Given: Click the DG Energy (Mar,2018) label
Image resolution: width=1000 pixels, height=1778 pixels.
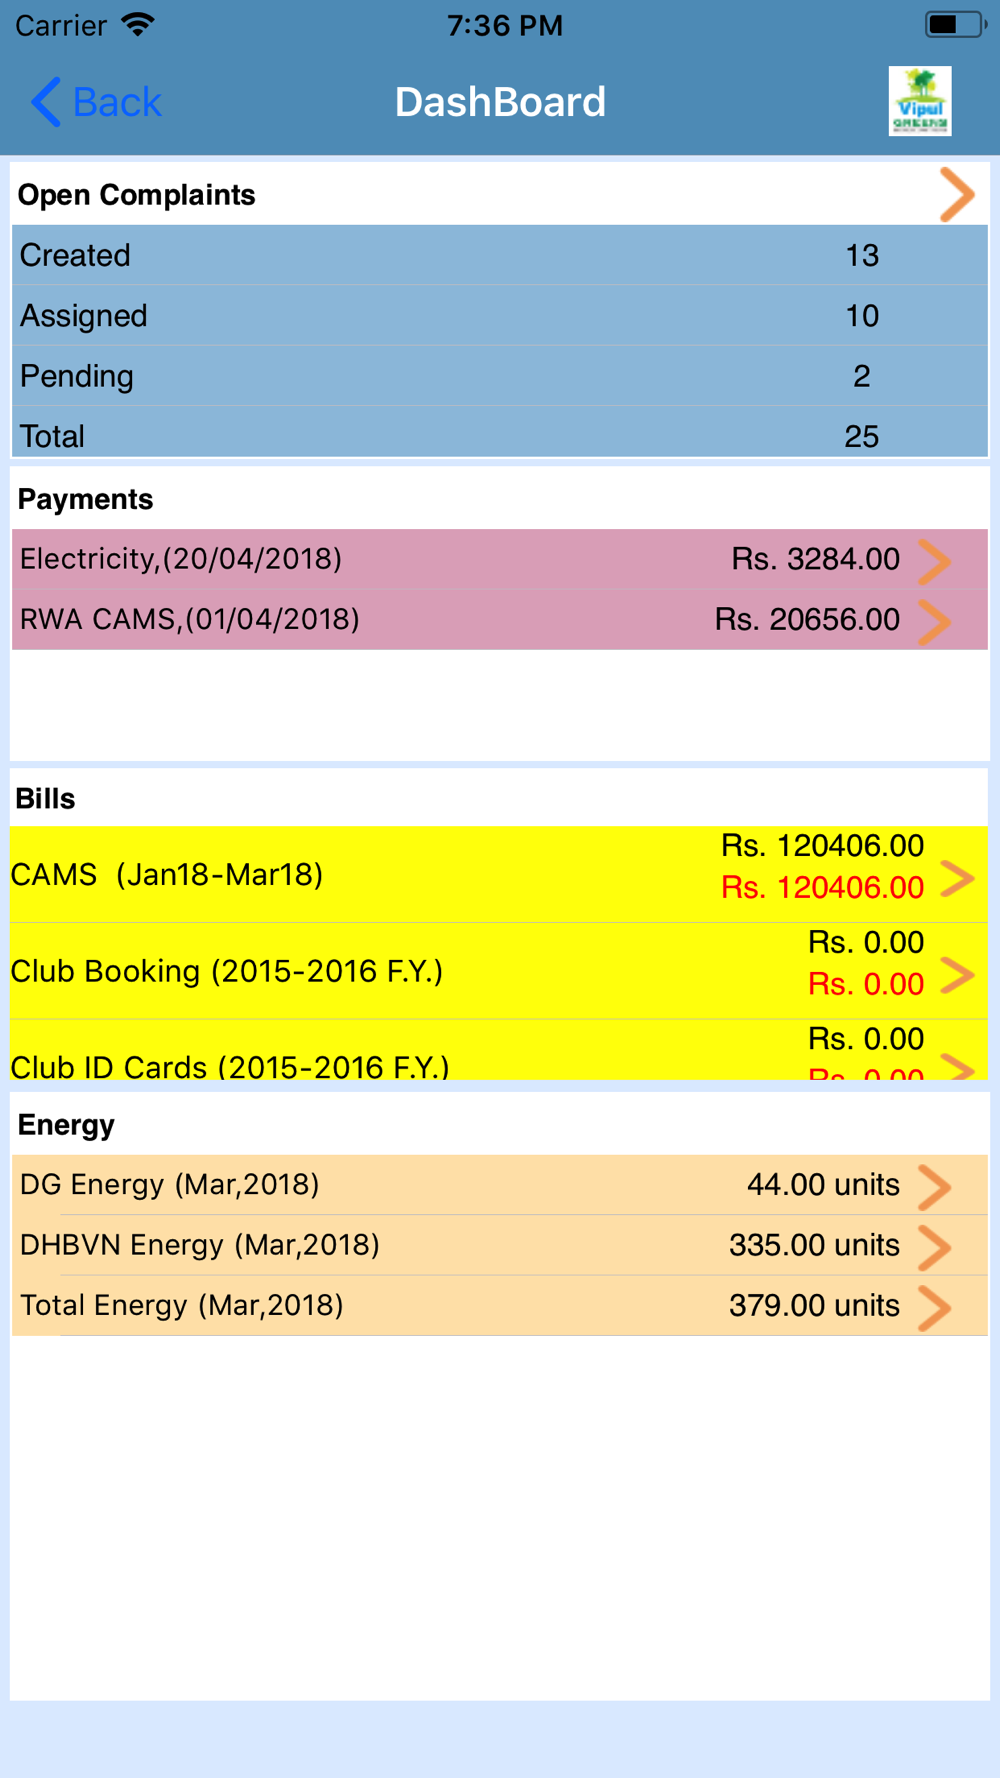Looking at the screenshot, I should click(x=170, y=1185).
